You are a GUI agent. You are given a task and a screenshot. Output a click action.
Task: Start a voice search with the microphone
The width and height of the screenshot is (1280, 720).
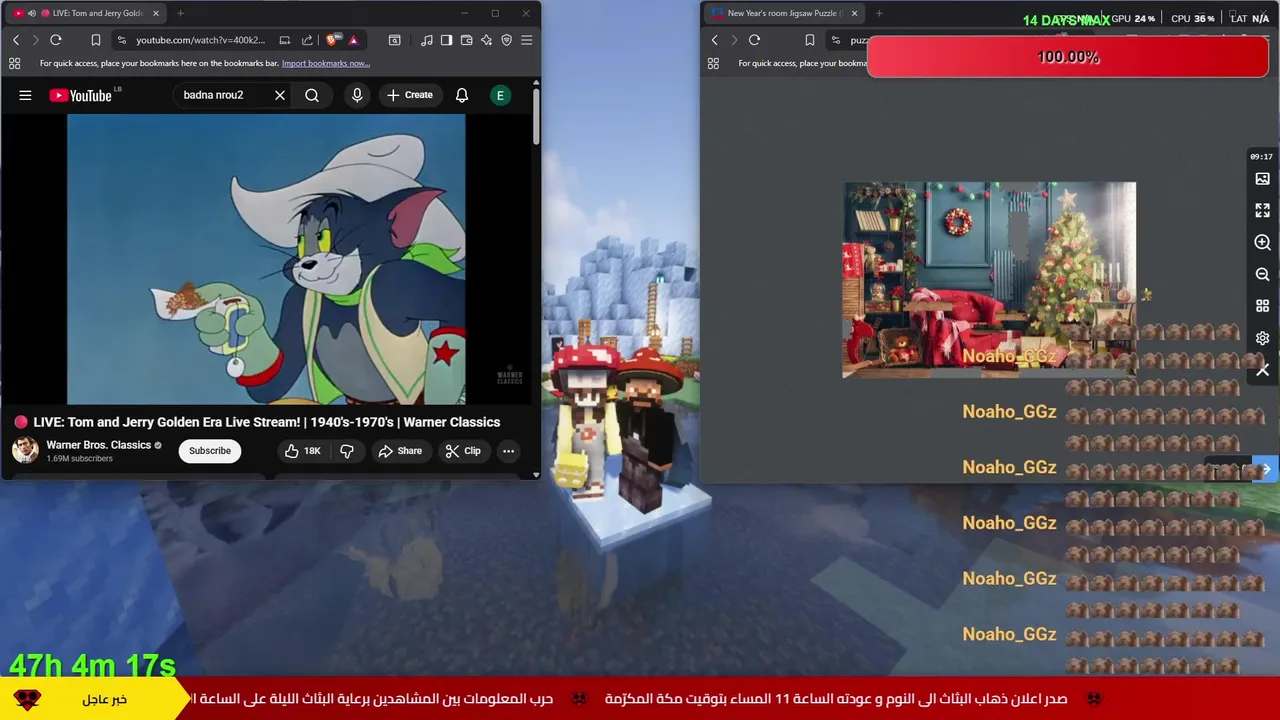pyautogui.click(x=357, y=95)
